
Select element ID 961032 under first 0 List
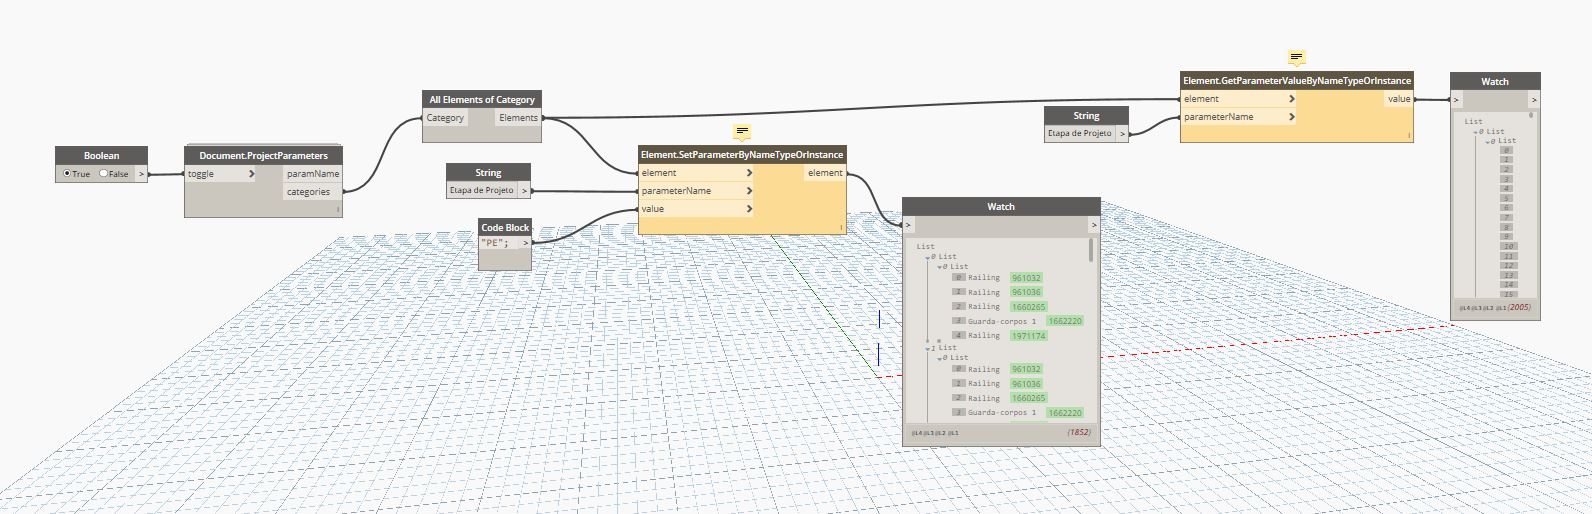point(1026,278)
